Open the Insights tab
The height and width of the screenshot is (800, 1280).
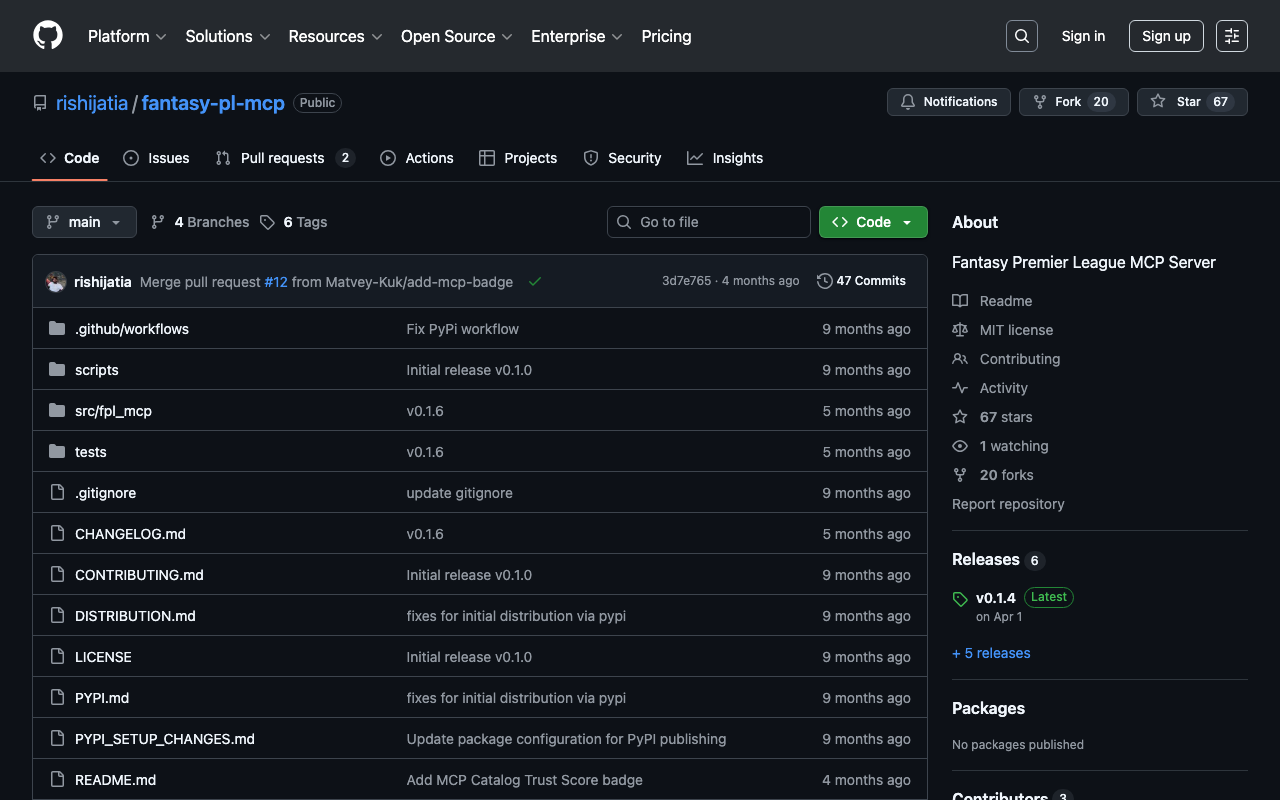[x=725, y=158]
